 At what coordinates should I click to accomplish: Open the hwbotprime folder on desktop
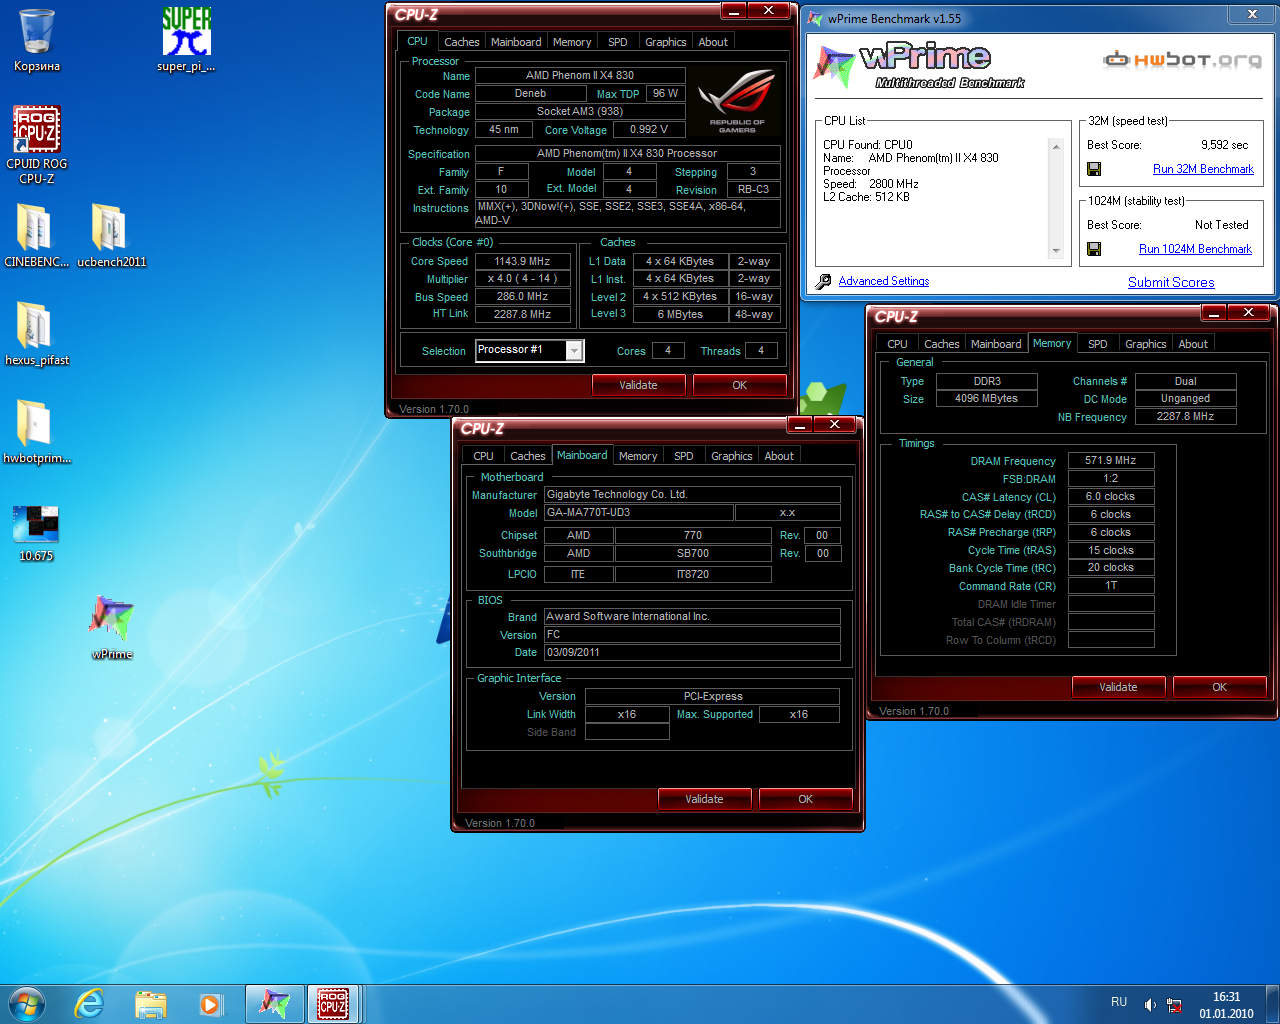click(x=37, y=432)
